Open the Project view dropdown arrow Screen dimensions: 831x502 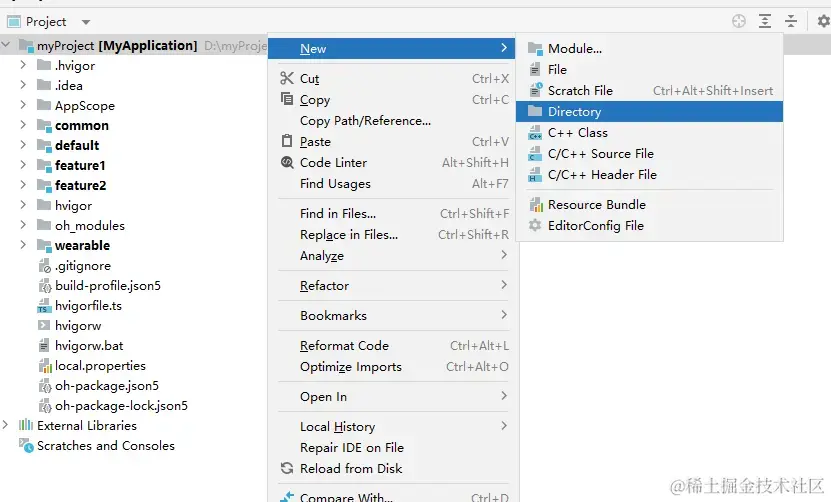[86, 22]
